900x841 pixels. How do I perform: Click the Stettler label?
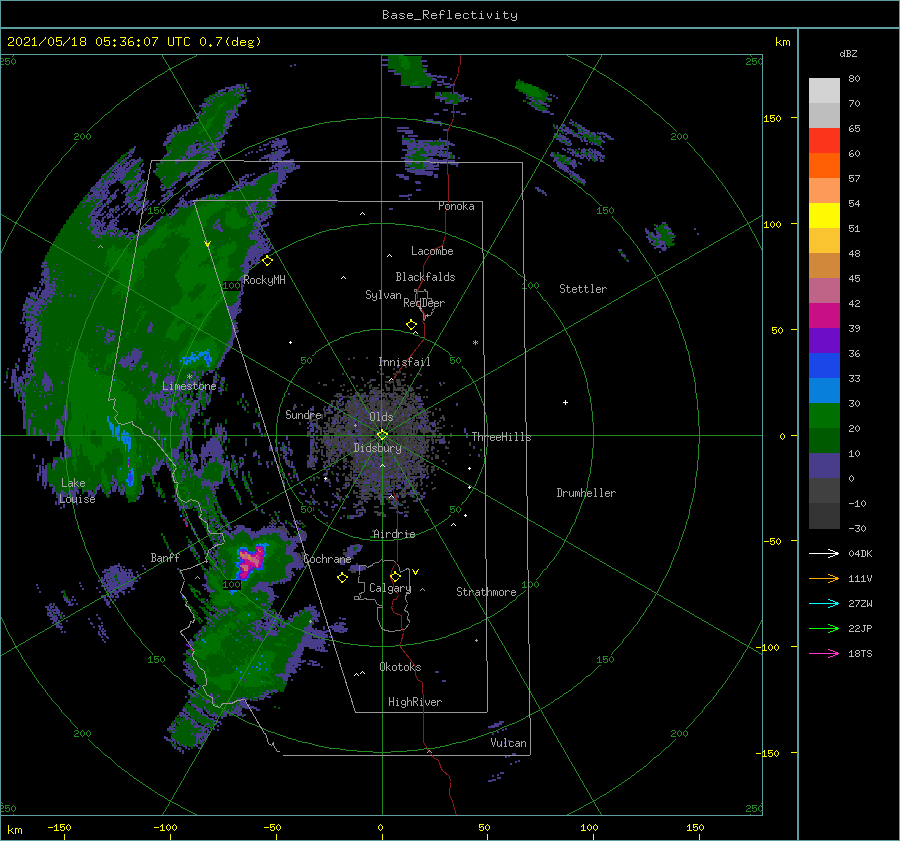click(x=583, y=289)
